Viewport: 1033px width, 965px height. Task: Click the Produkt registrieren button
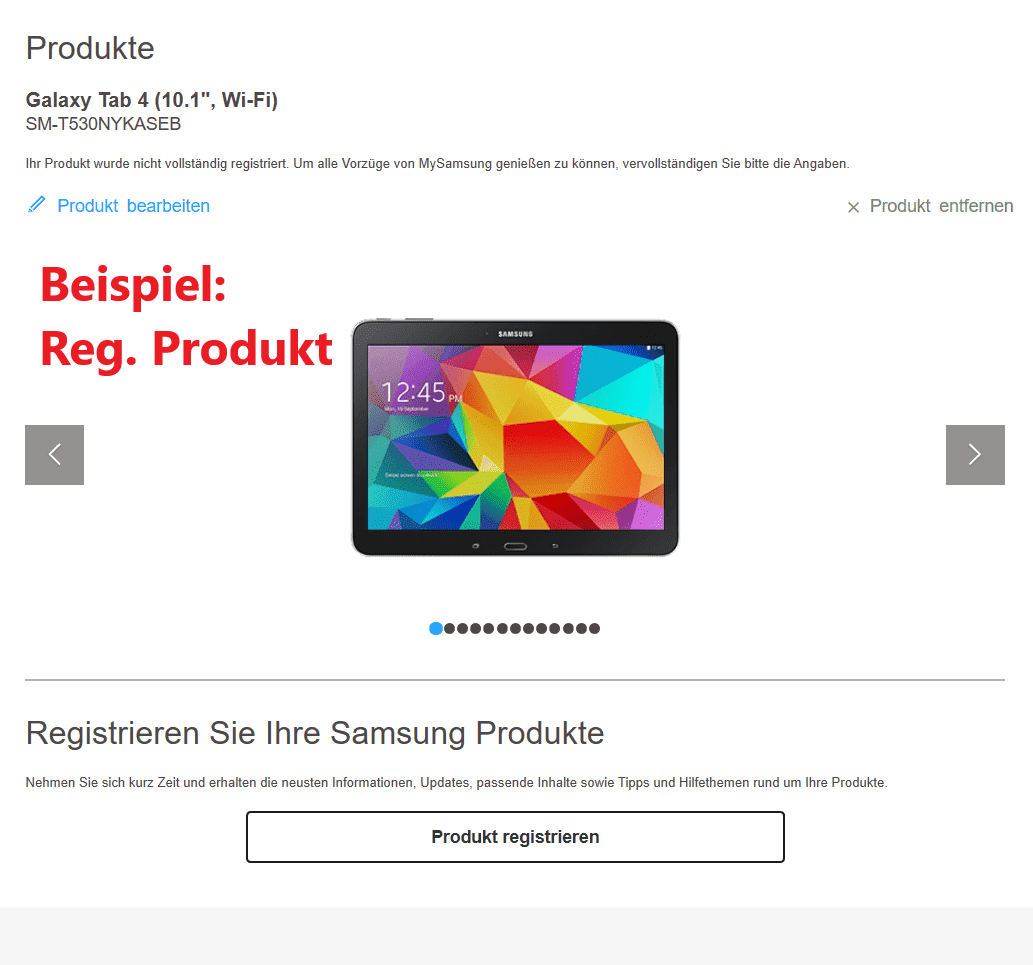[515, 837]
